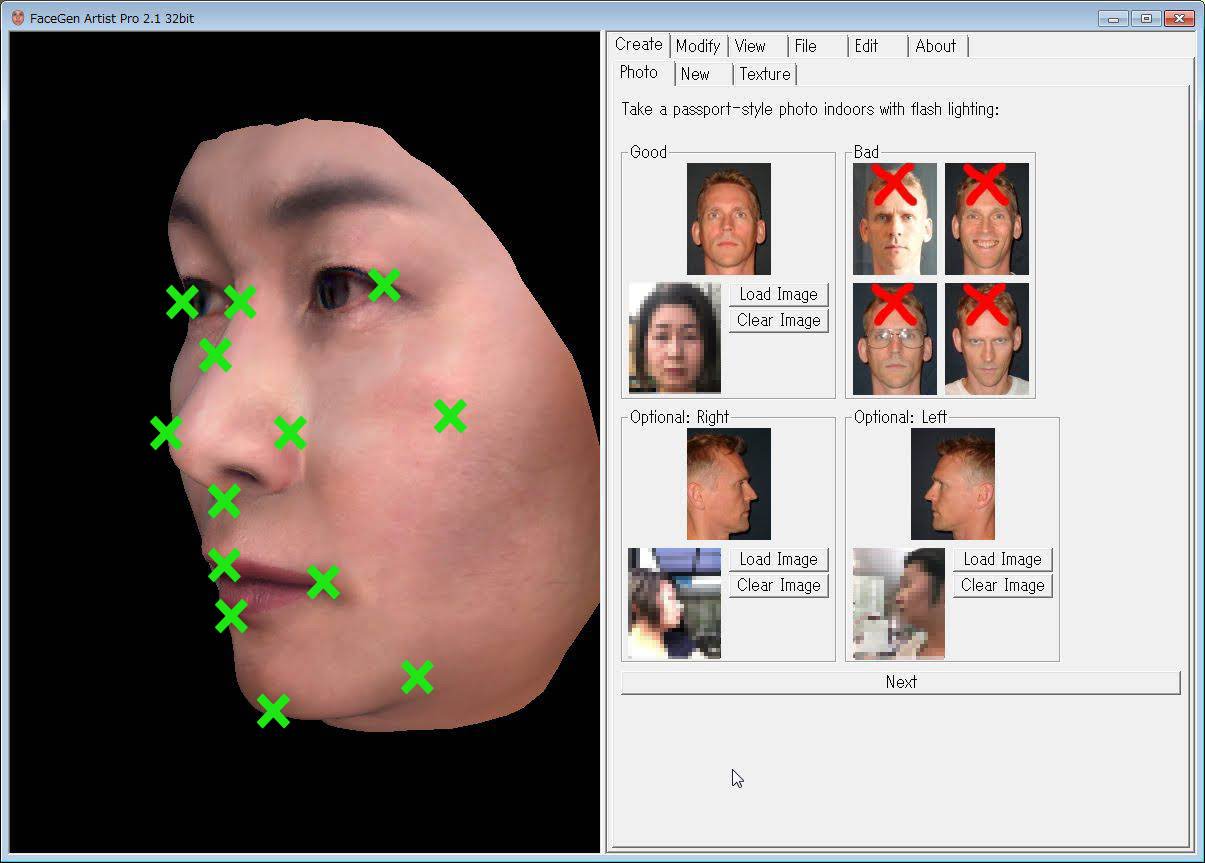Open the Texture sub-tab
Screen dimensions: 1205x863
(x=765, y=74)
